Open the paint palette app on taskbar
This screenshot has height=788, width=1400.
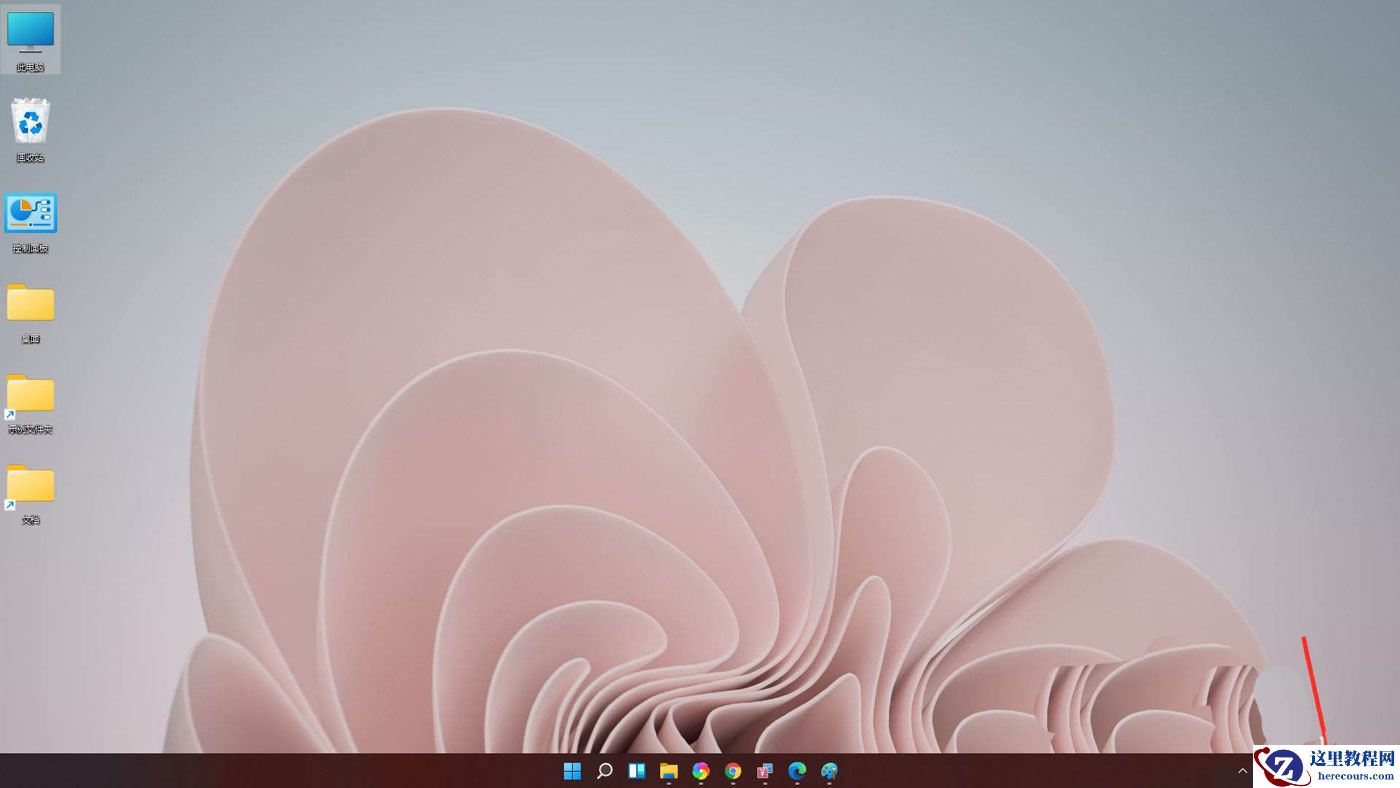click(x=829, y=771)
